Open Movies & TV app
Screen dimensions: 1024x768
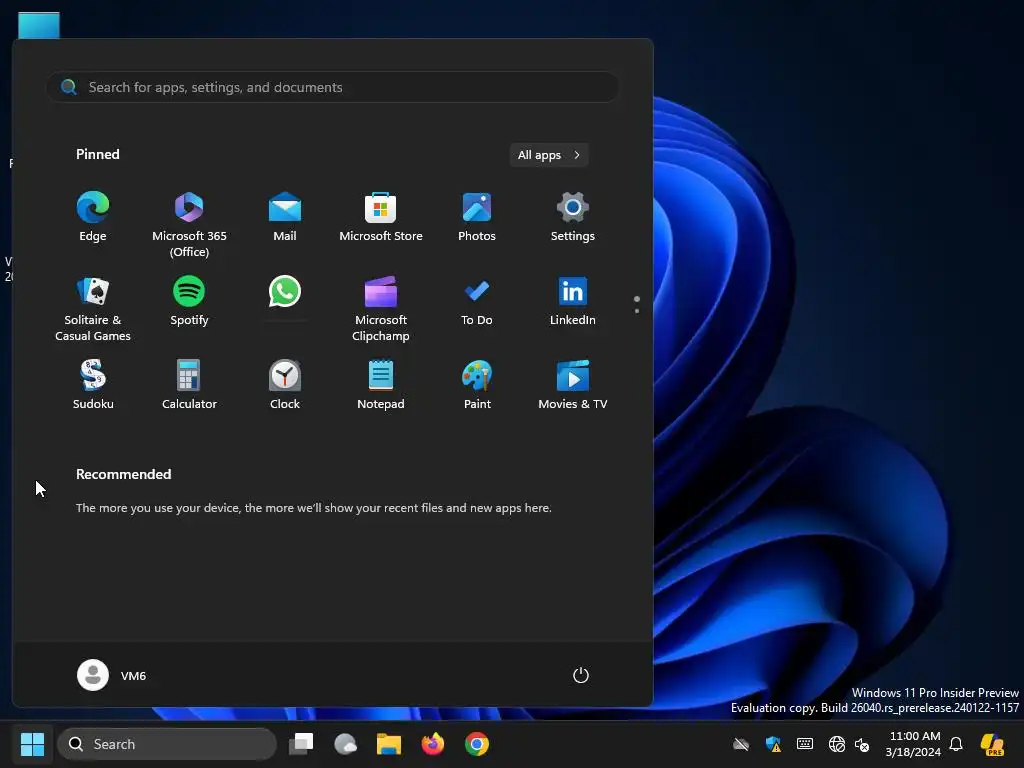[573, 385]
